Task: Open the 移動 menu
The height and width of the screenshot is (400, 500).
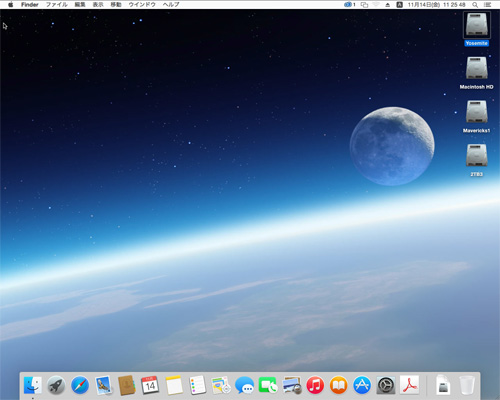Action: click(x=116, y=5)
